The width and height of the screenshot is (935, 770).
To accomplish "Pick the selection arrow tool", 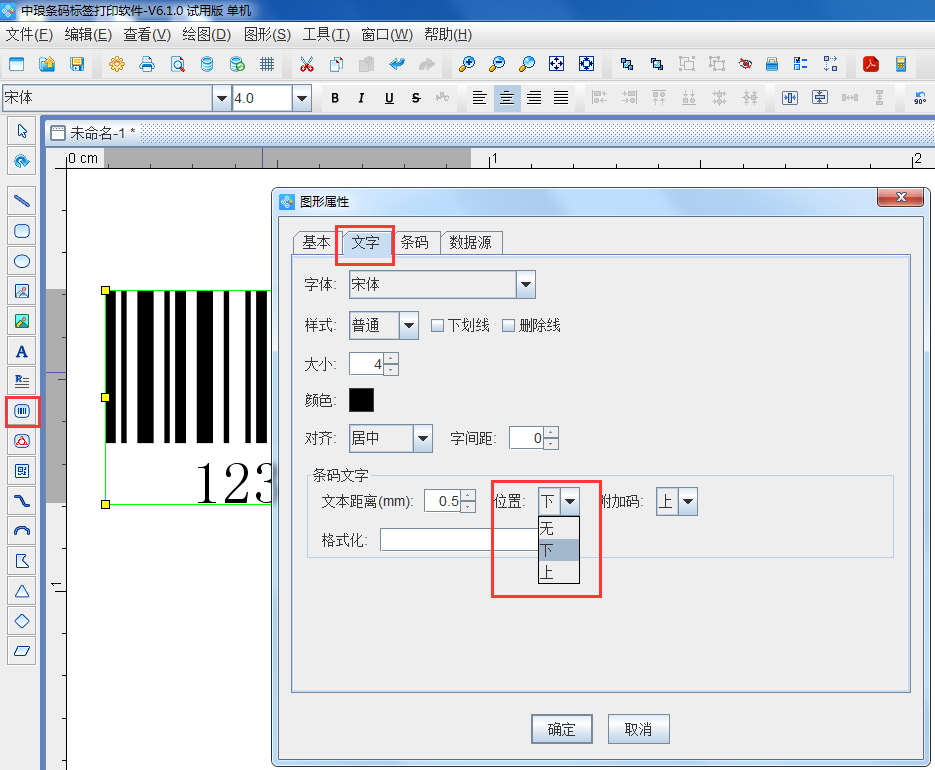I will (21, 130).
